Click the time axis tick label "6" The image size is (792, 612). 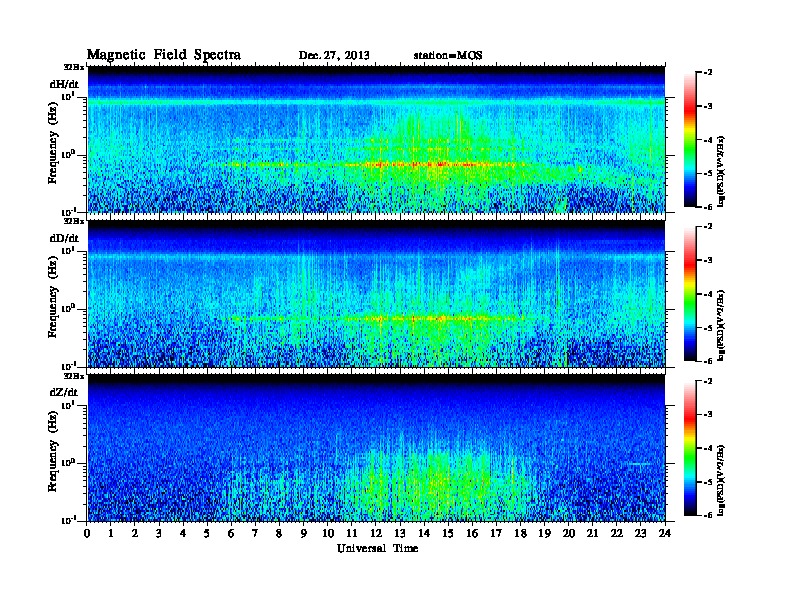pyautogui.click(x=231, y=533)
